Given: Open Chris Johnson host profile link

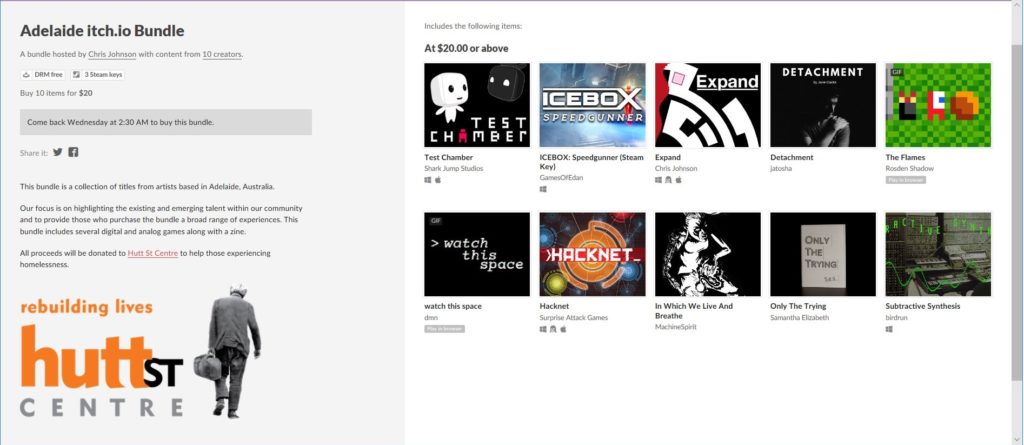Looking at the screenshot, I should click(112, 55).
